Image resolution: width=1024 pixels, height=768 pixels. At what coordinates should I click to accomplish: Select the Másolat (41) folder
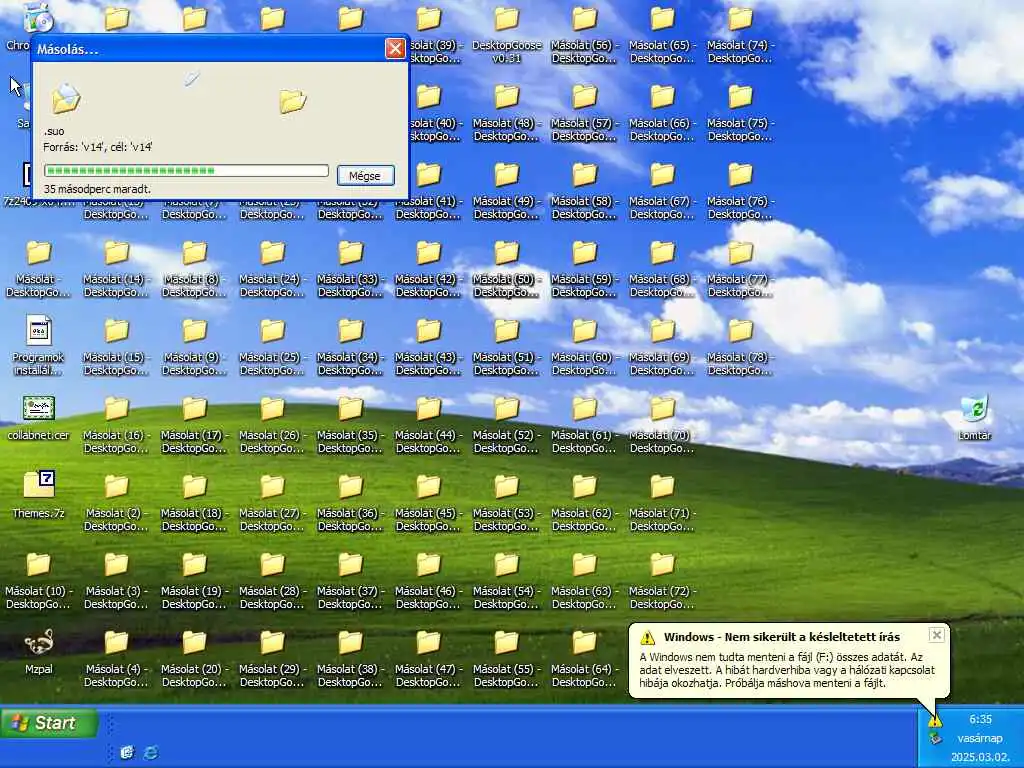(x=428, y=191)
